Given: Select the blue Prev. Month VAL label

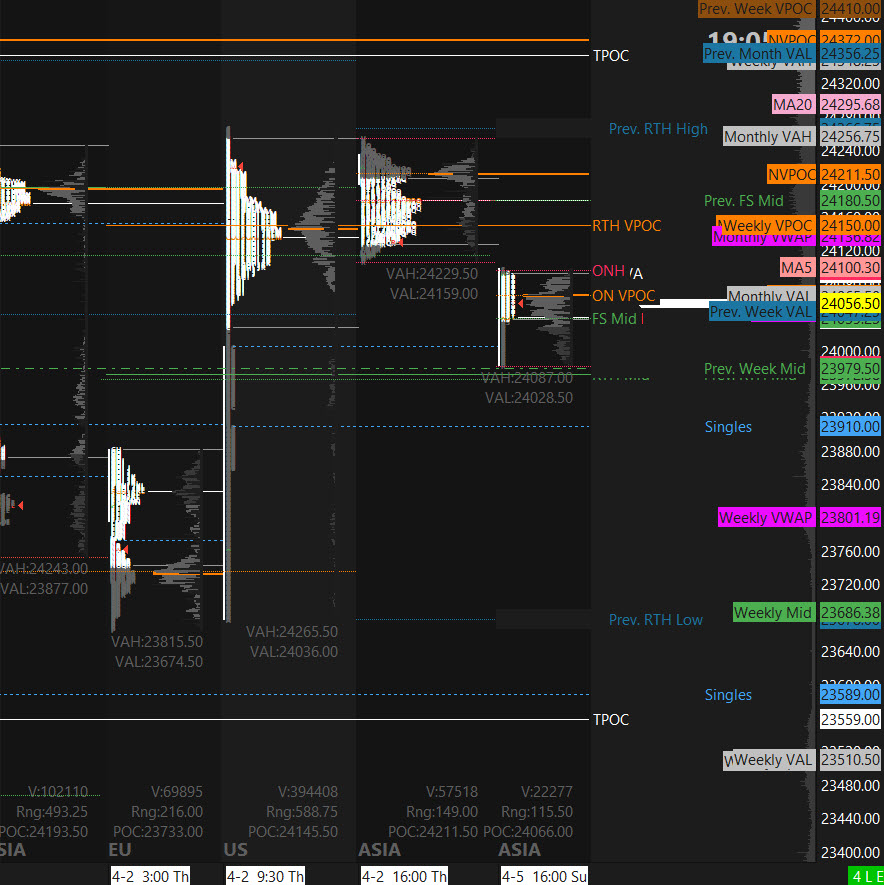Looking at the screenshot, I should pyautogui.click(x=759, y=53).
